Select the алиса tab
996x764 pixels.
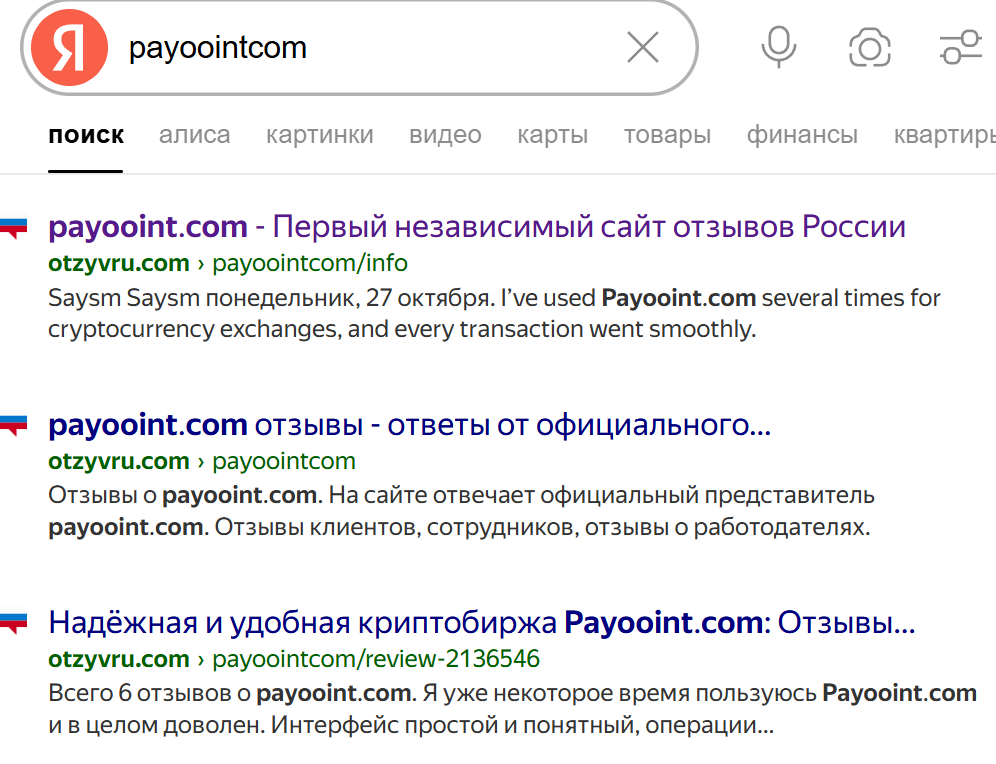pyautogui.click(x=194, y=135)
